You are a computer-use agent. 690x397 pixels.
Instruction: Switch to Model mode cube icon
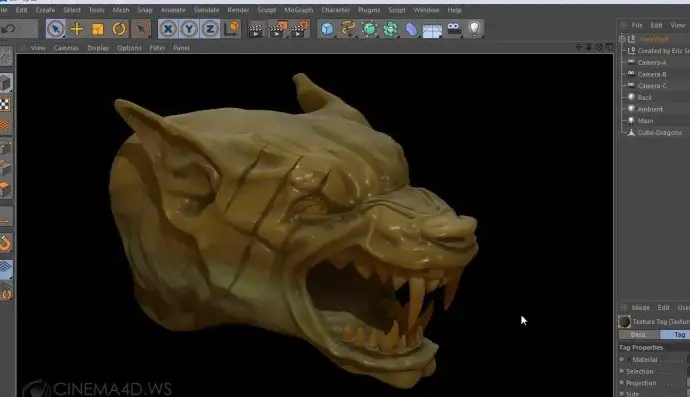pos(6,83)
